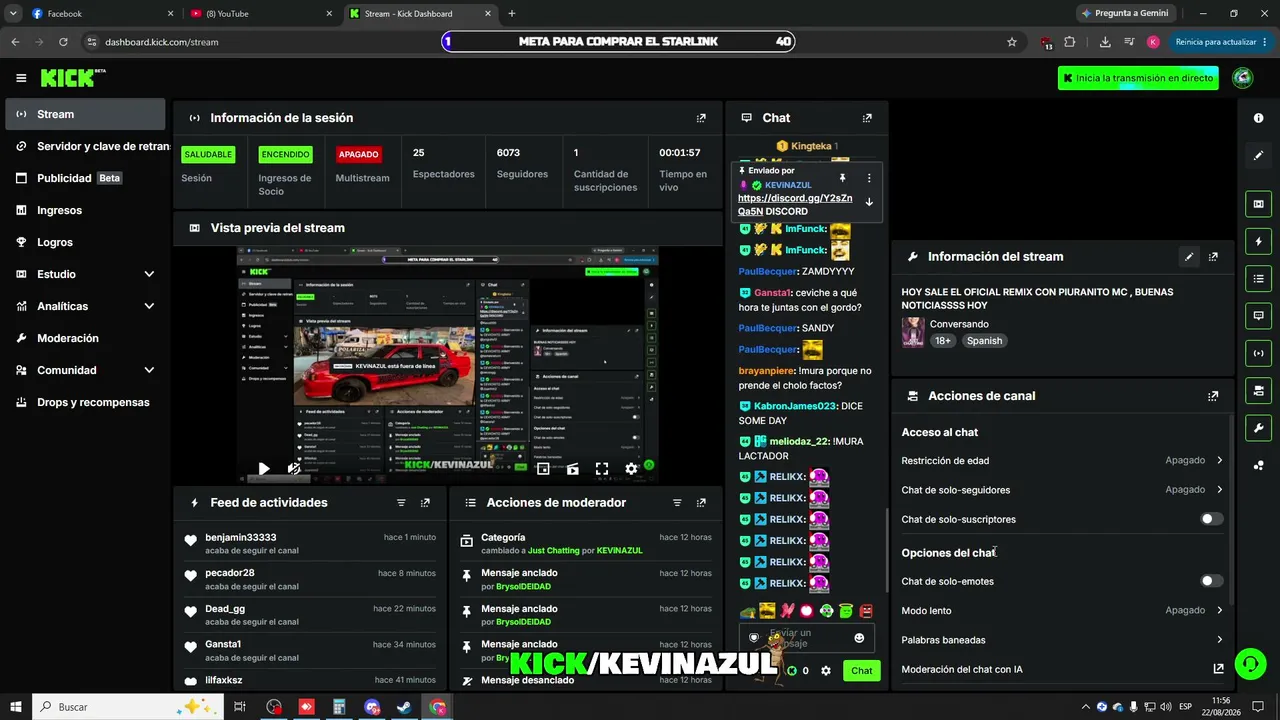This screenshot has width=1280, height=720.
Task: Open Restricción de edad options
Action: [x=1062, y=461]
